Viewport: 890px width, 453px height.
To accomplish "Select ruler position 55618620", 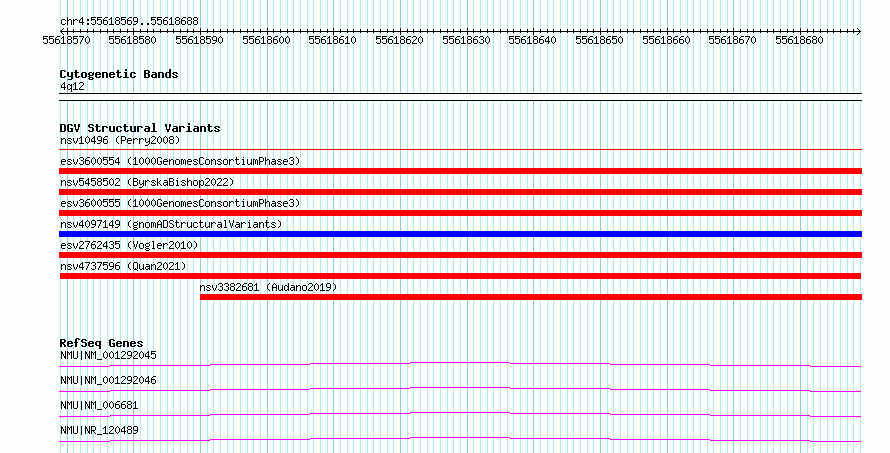I will [x=400, y=40].
